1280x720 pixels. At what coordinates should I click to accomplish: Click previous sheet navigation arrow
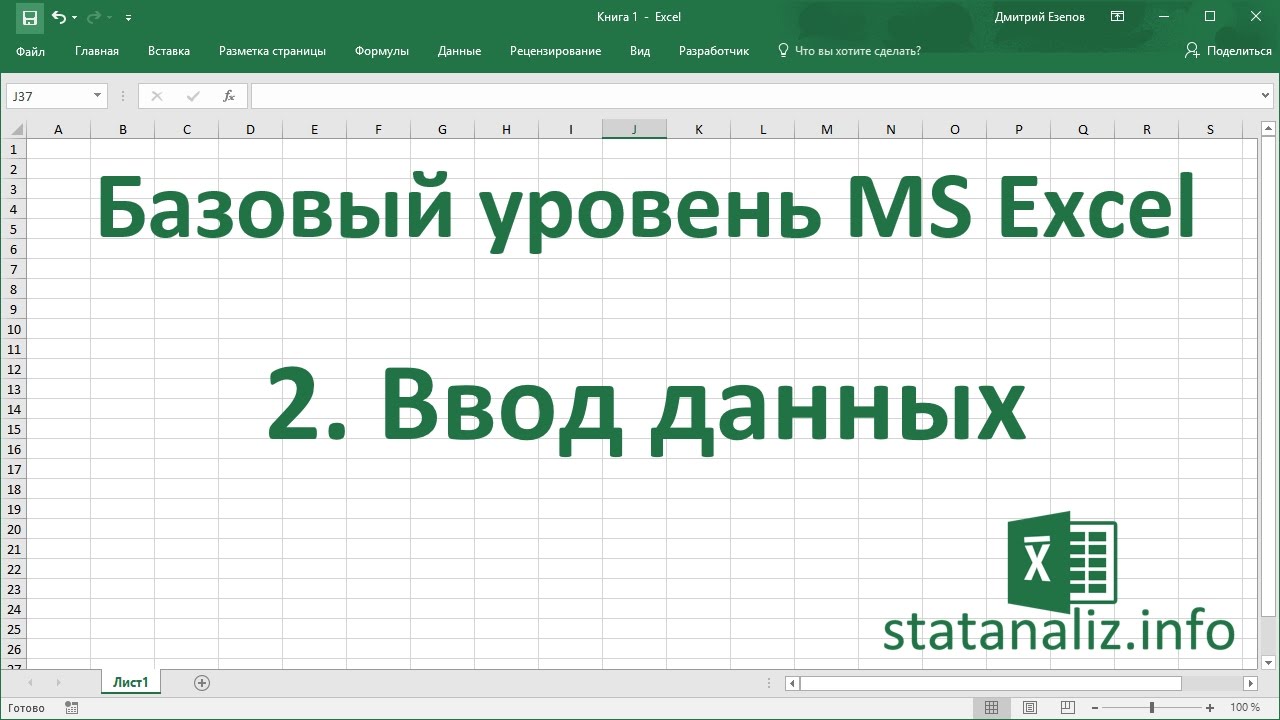pyautogui.click(x=31, y=683)
